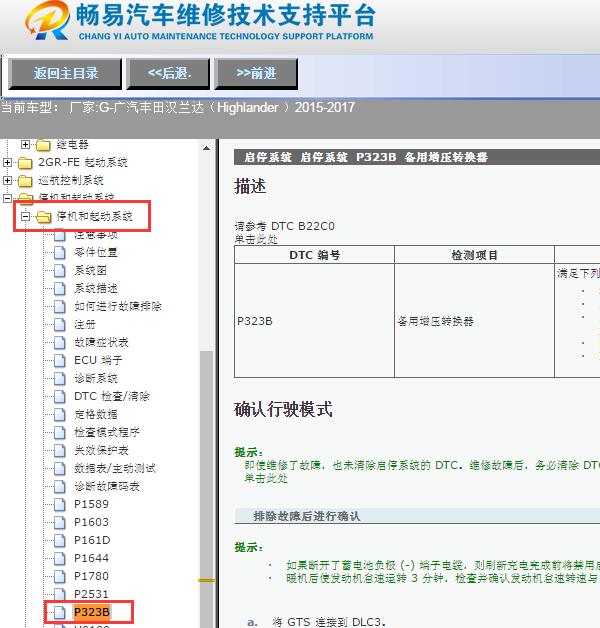Select the highlighted P323B code entry
The image size is (600, 628).
pos(92,612)
